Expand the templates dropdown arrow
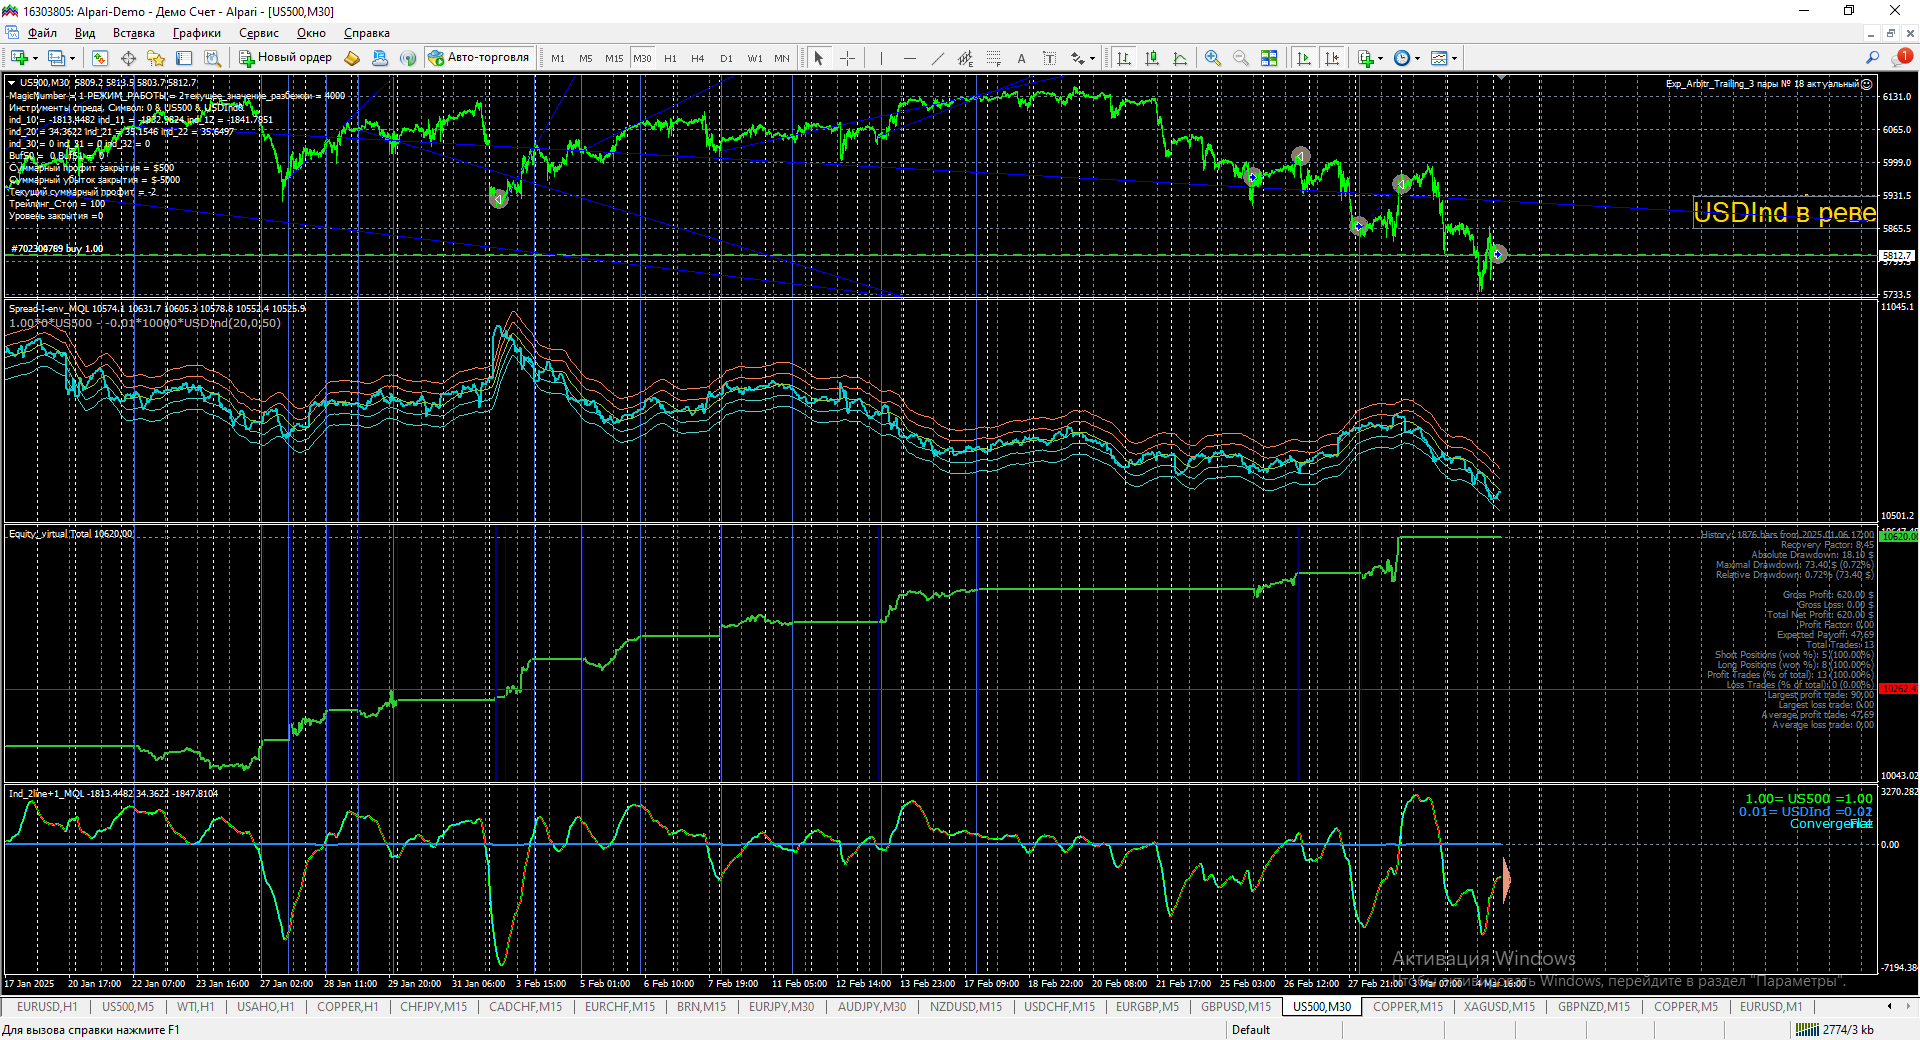 coord(1454,58)
